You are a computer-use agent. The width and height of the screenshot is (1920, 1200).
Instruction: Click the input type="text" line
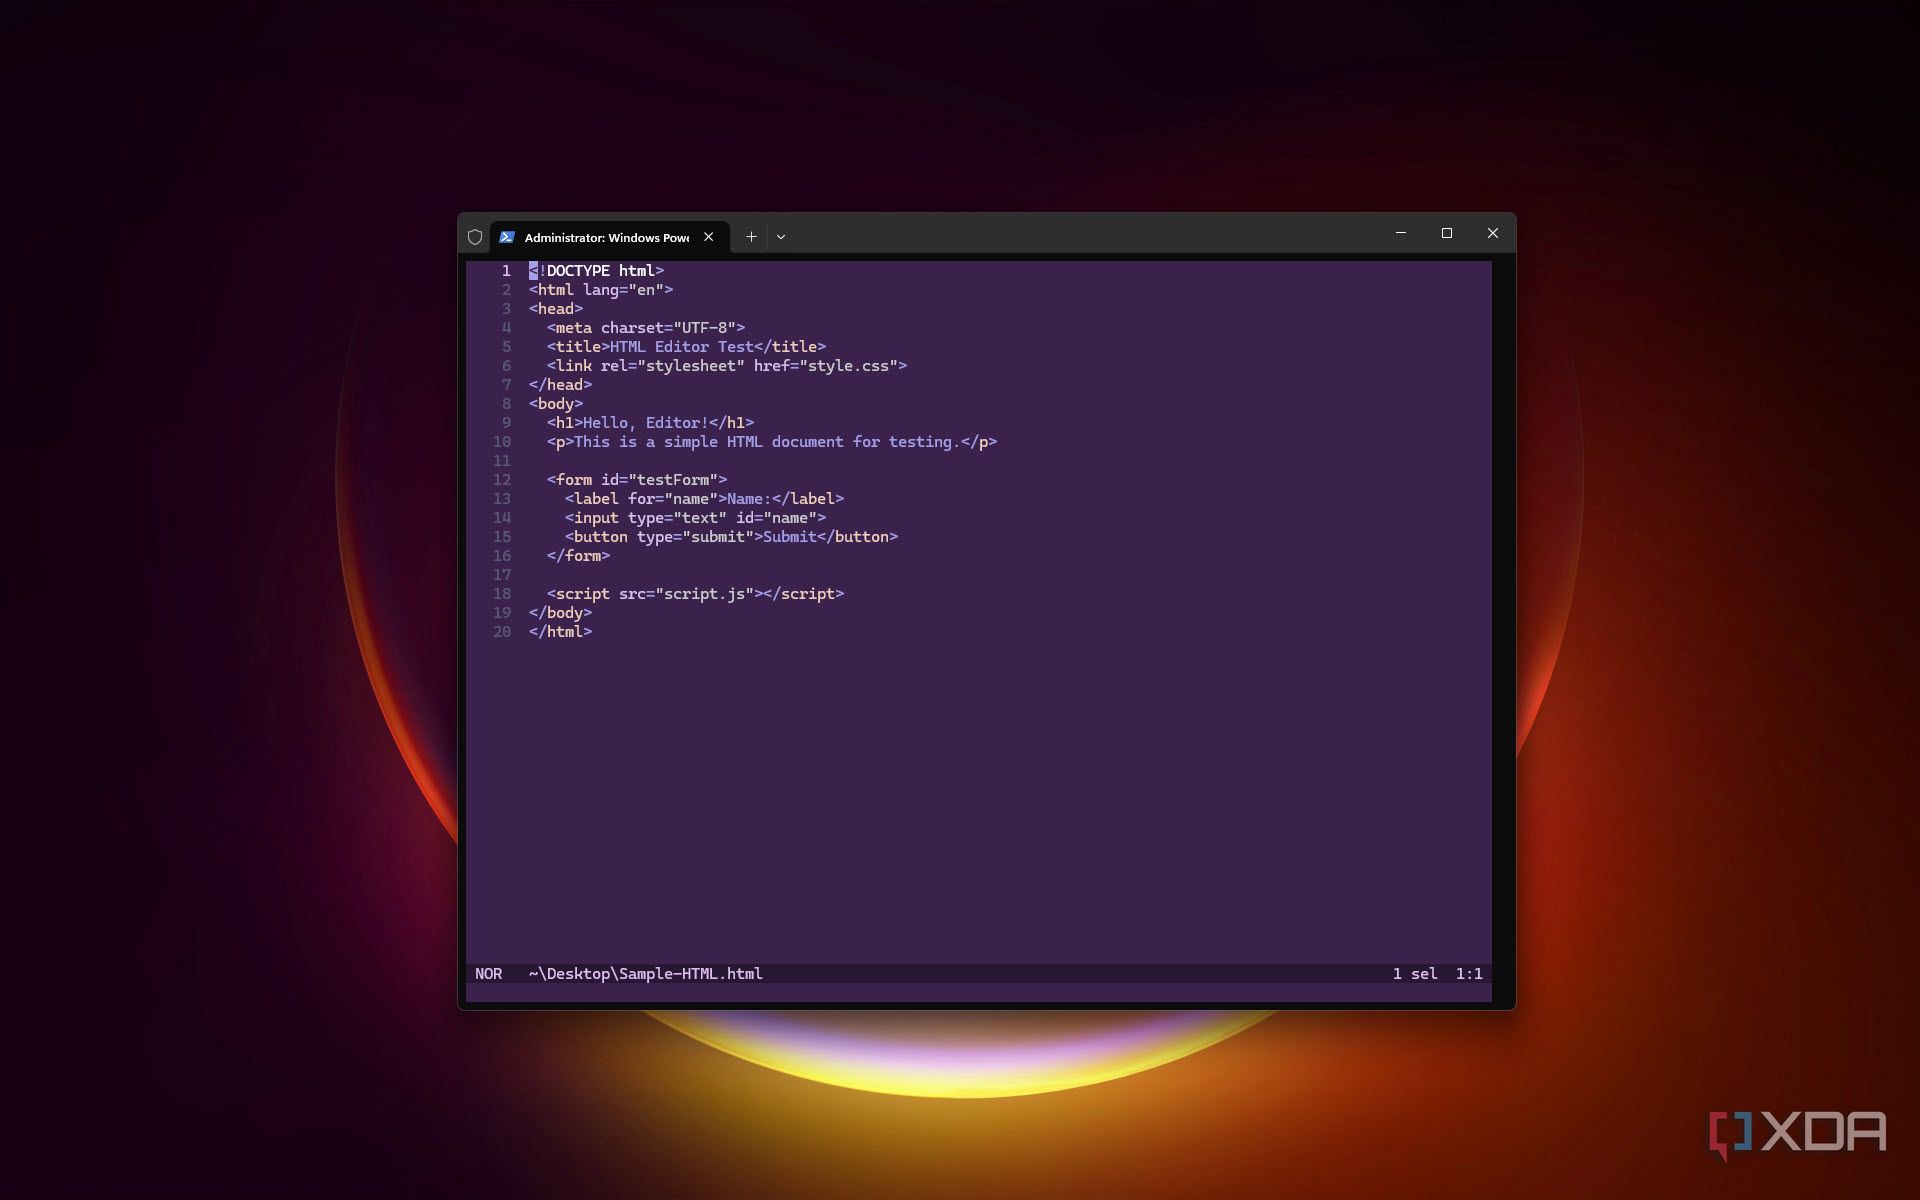696,518
